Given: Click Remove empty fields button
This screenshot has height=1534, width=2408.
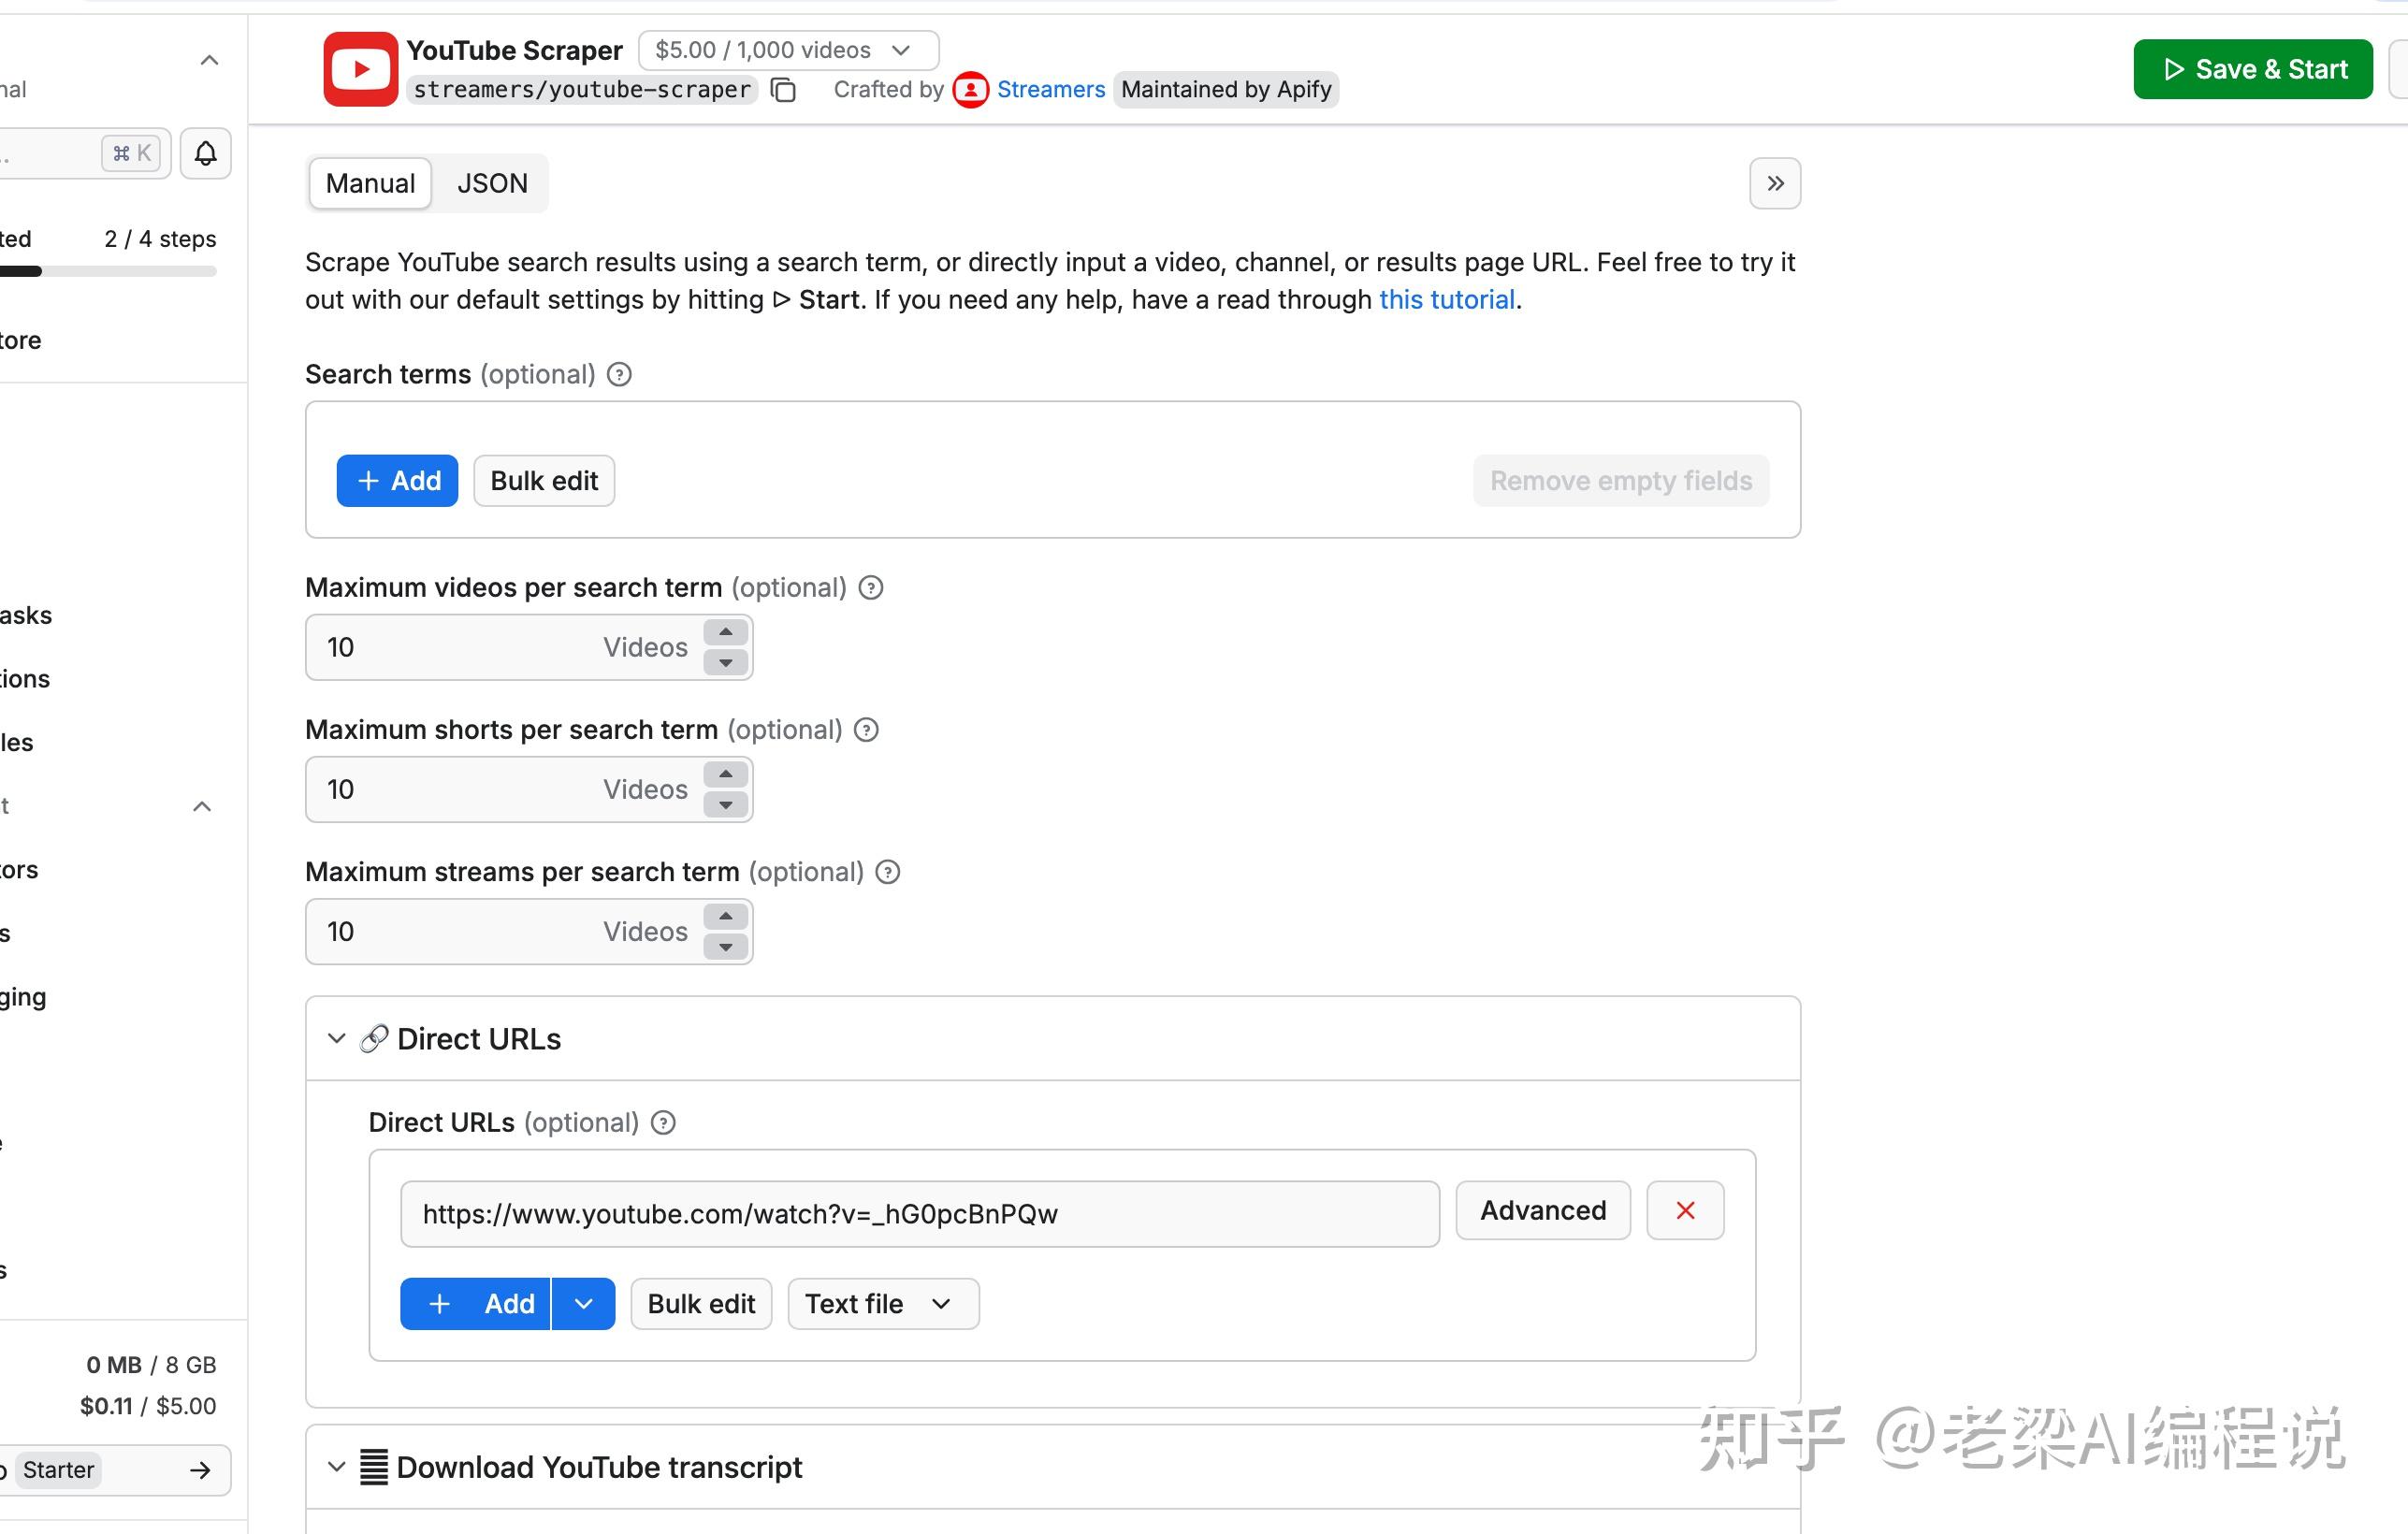Looking at the screenshot, I should (x=1620, y=481).
